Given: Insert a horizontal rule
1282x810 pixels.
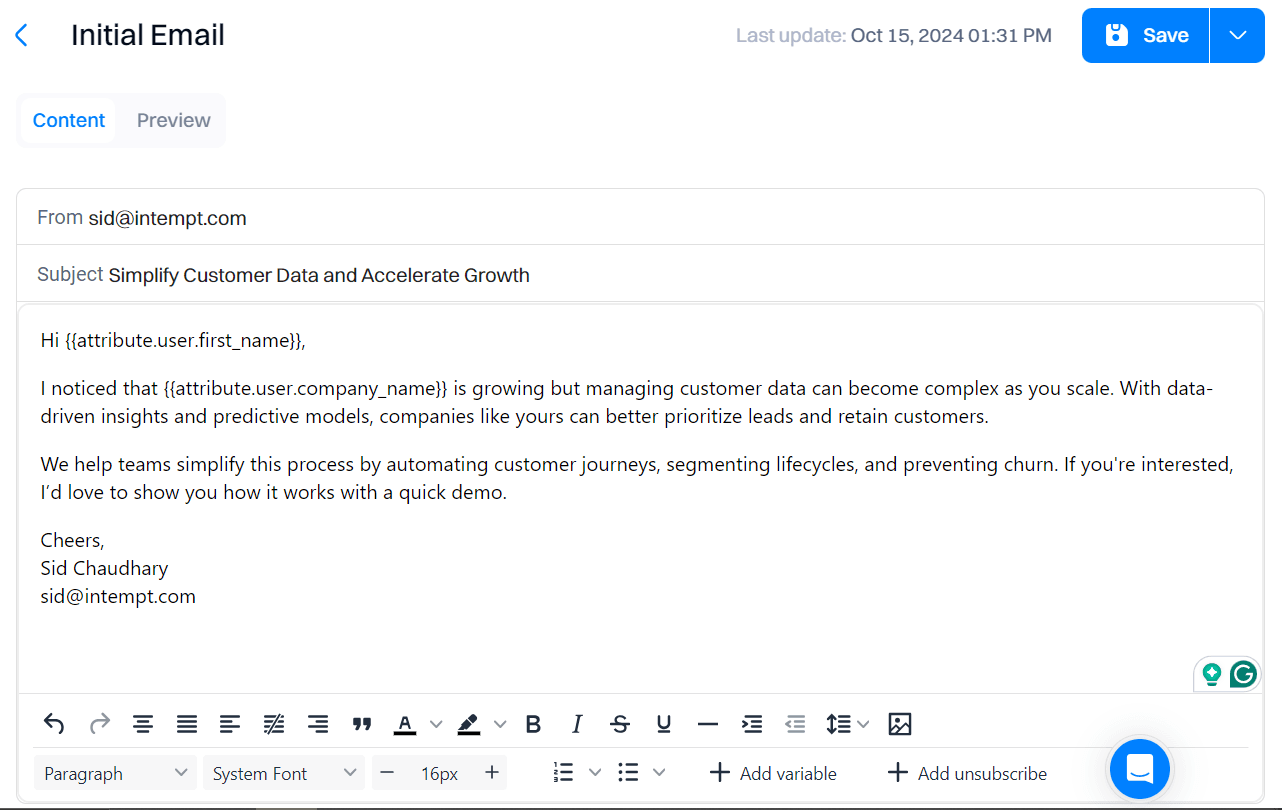Looking at the screenshot, I should (707, 723).
